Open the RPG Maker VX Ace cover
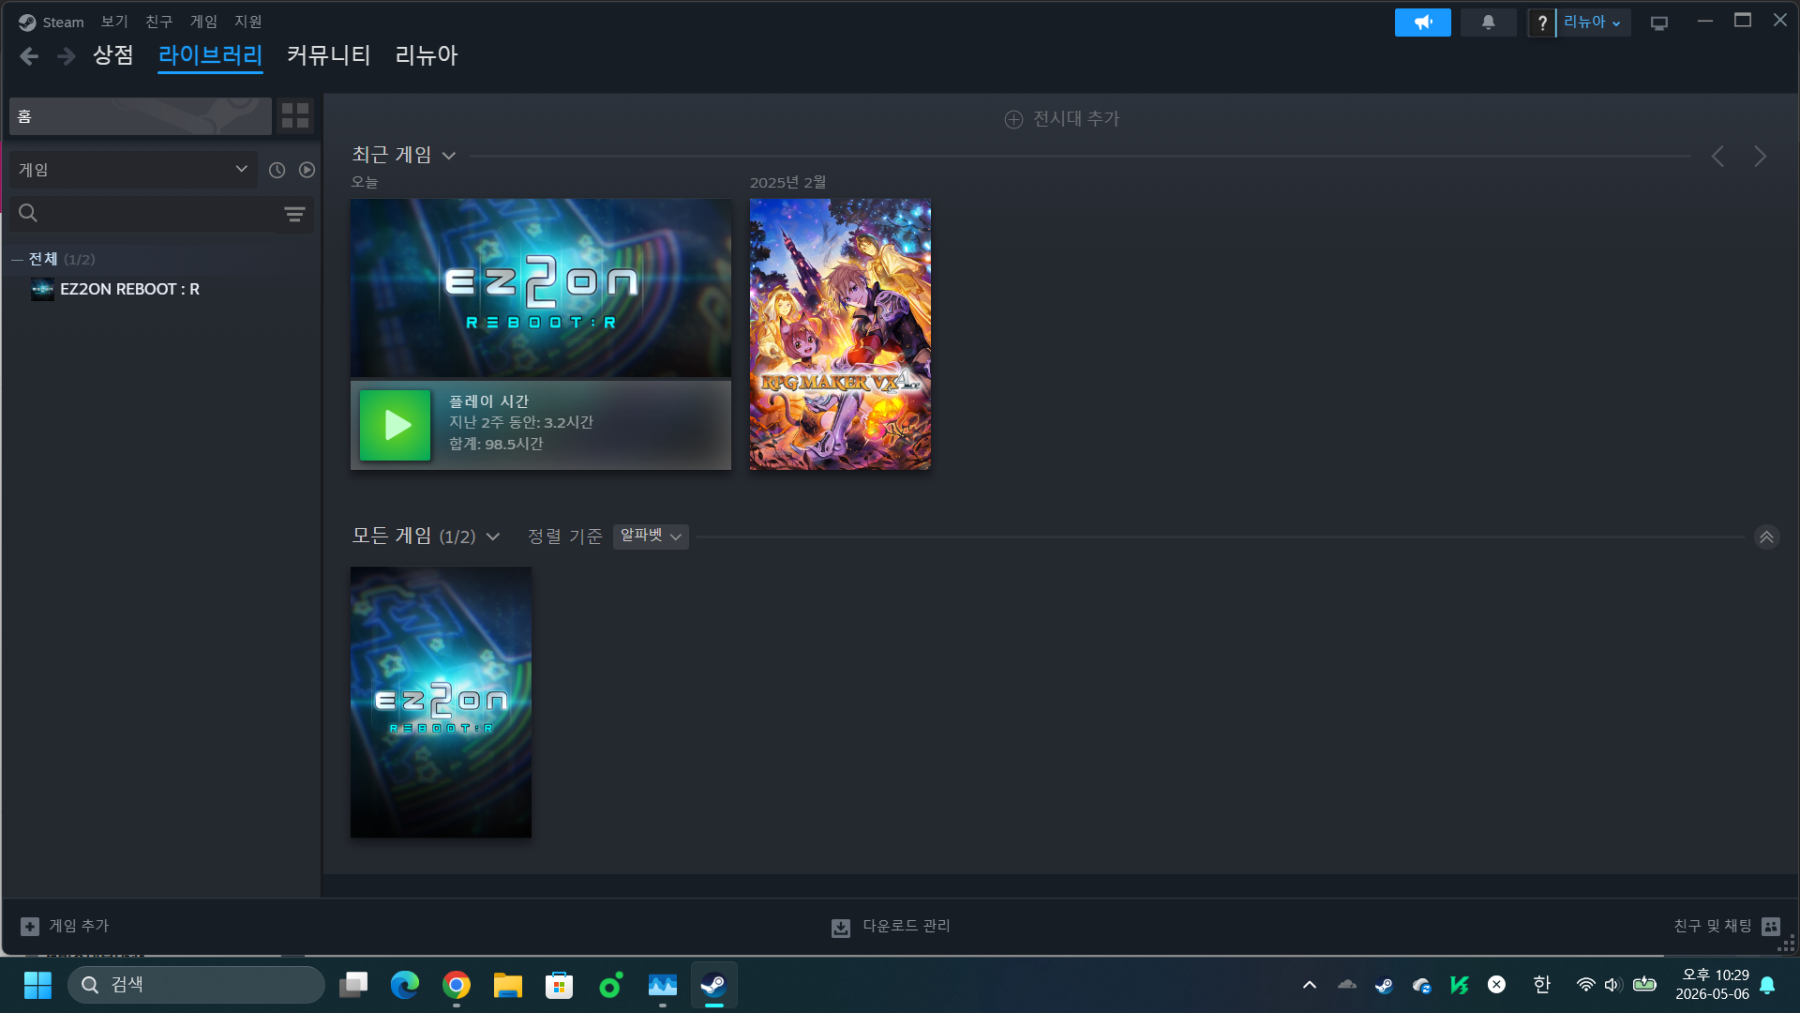Image resolution: width=1800 pixels, height=1013 pixels. tap(840, 334)
